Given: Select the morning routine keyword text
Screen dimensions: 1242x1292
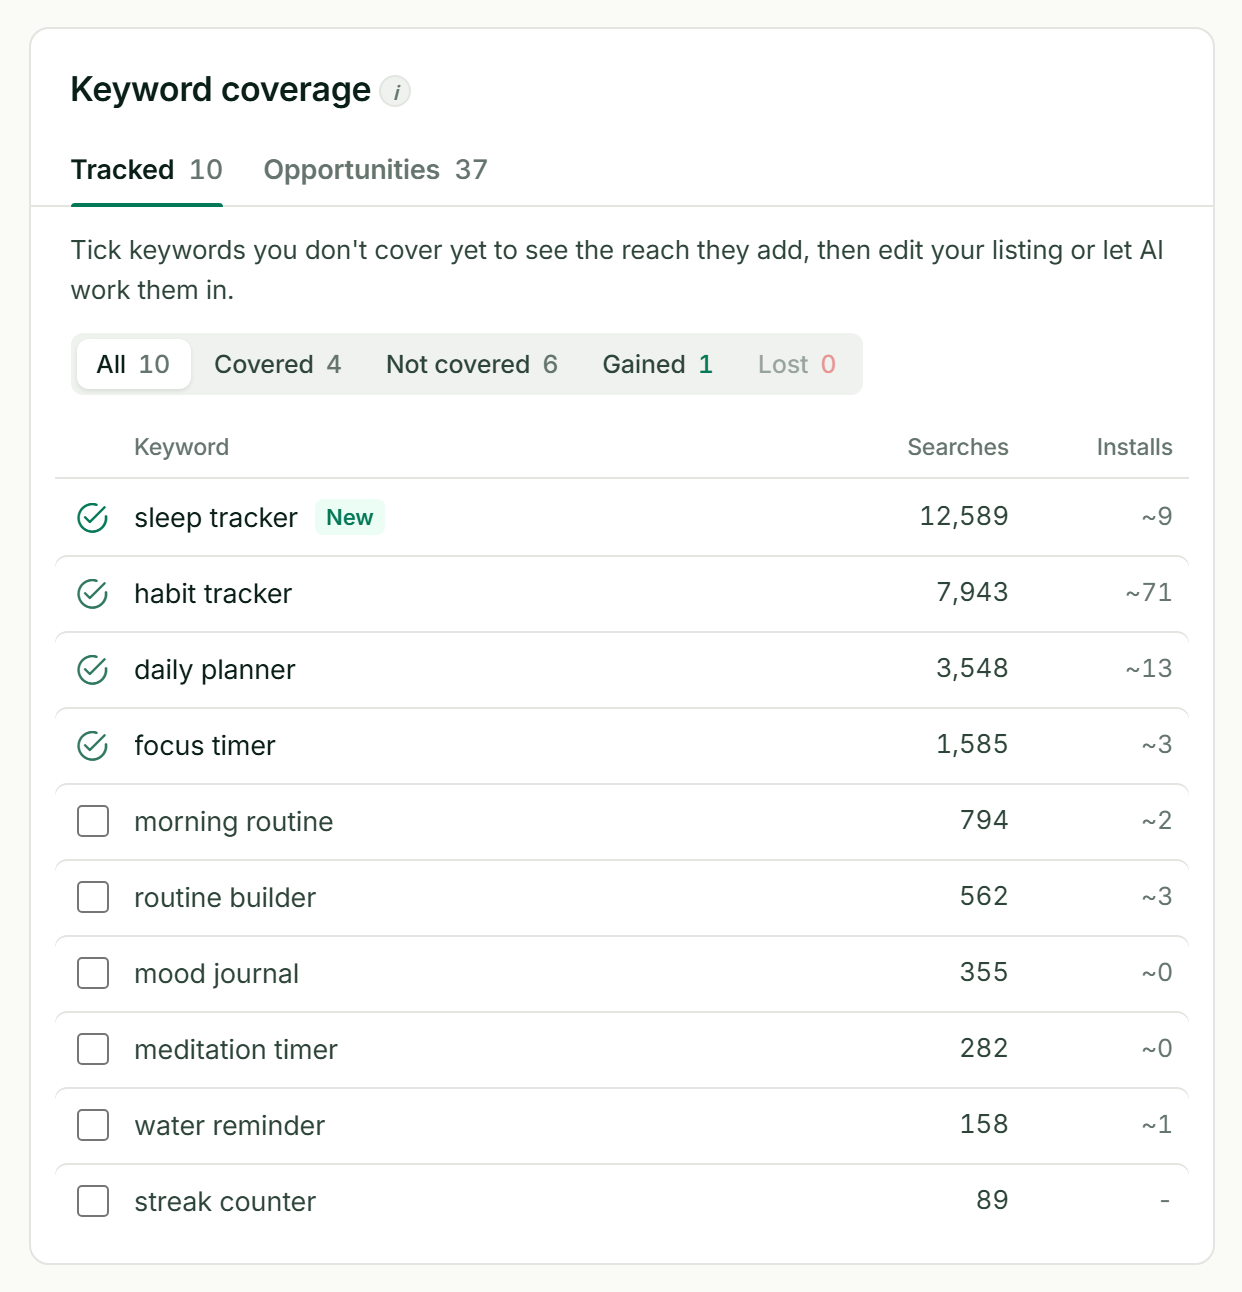Looking at the screenshot, I should pyautogui.click(x=234, y=822).
